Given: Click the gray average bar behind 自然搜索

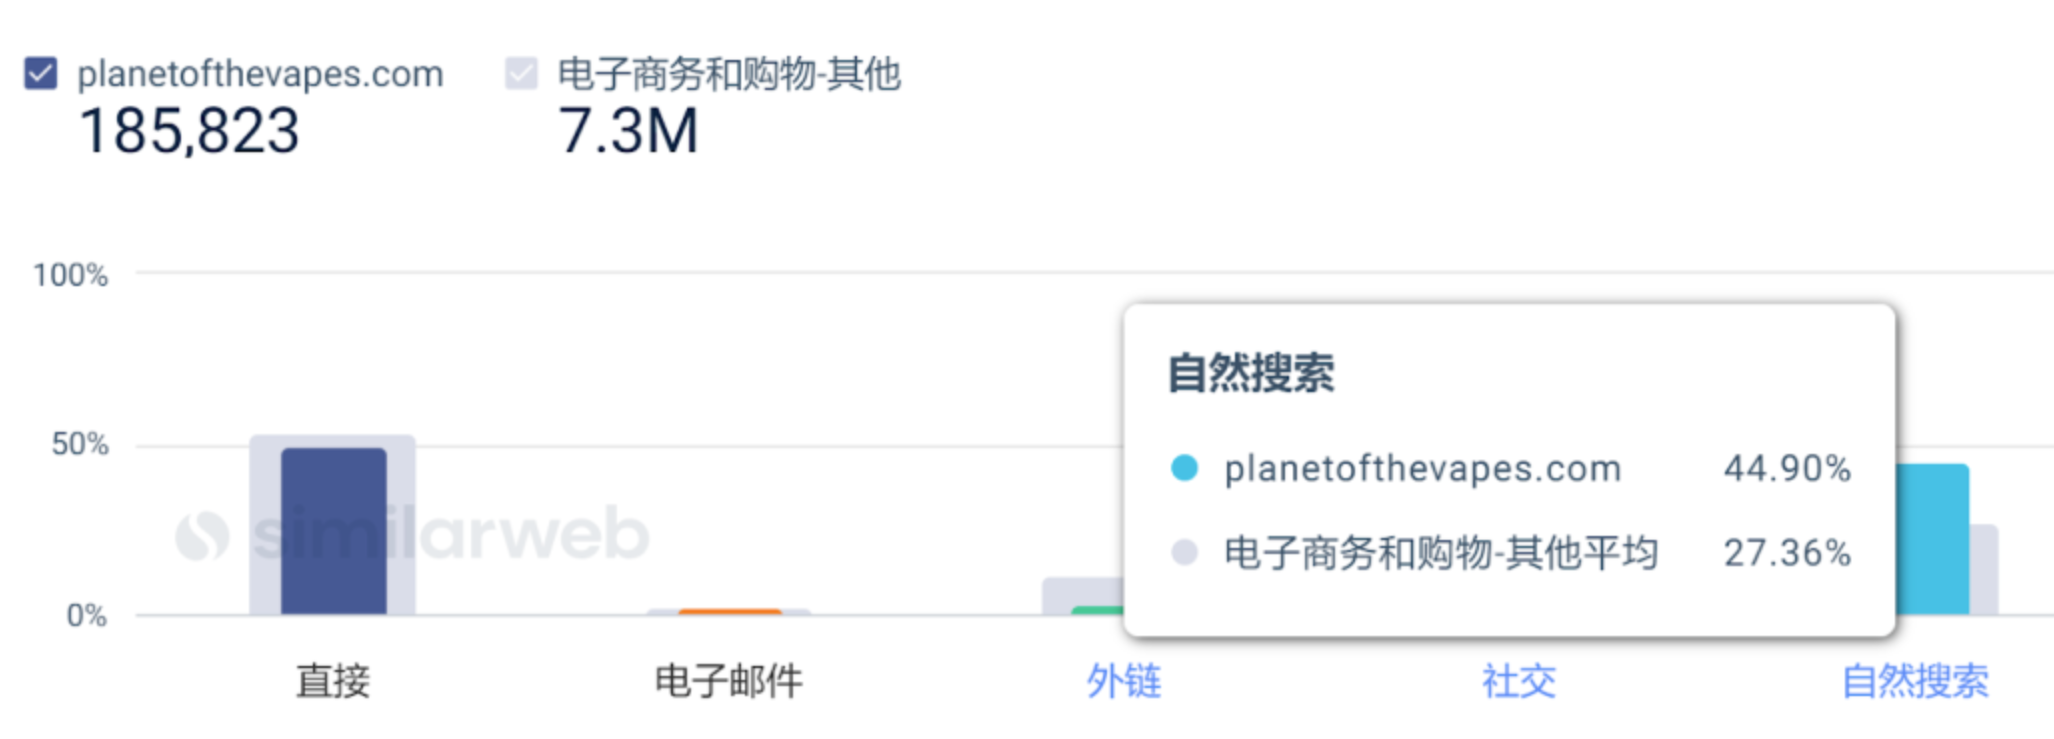Looking at the screenshot, I should [1984, 569].
